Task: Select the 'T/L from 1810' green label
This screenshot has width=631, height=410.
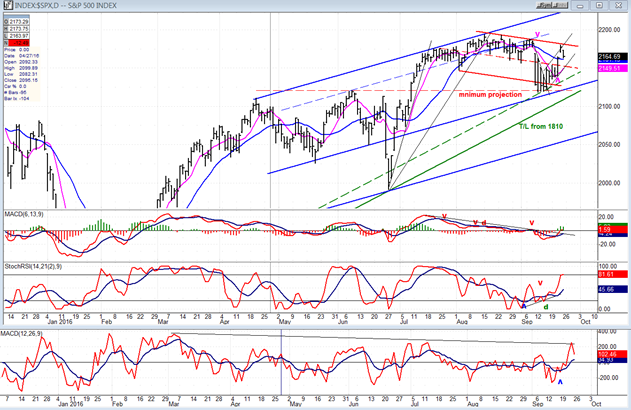Action: click(x=541, y=126)
